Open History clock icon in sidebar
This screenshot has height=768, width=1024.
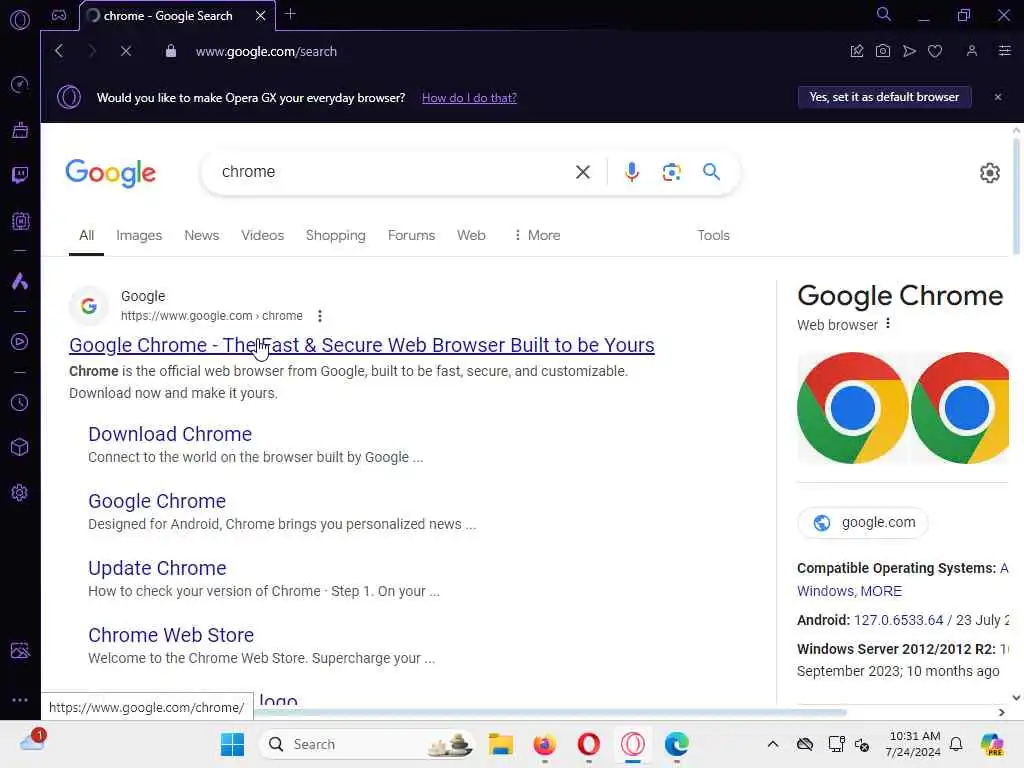pyautogui.click(x=20, y=403)
